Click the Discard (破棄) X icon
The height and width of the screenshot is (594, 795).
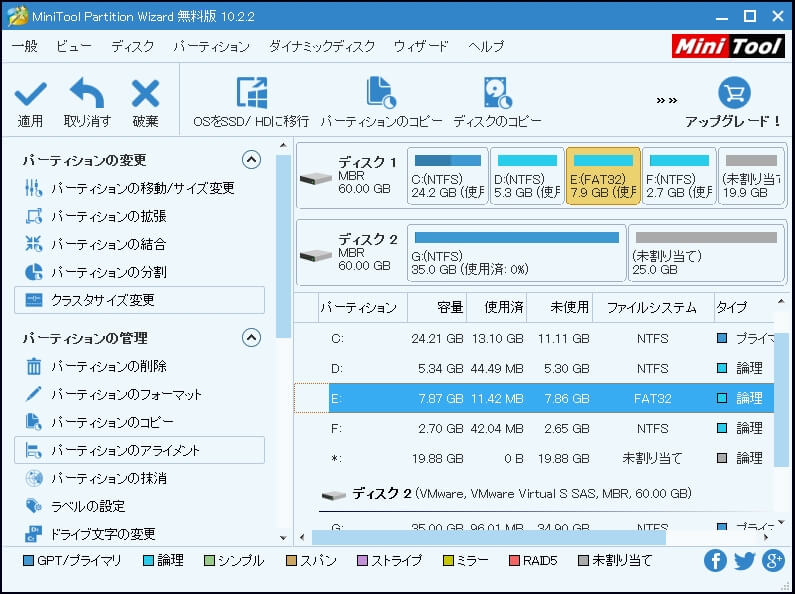[x=146, y=93]
